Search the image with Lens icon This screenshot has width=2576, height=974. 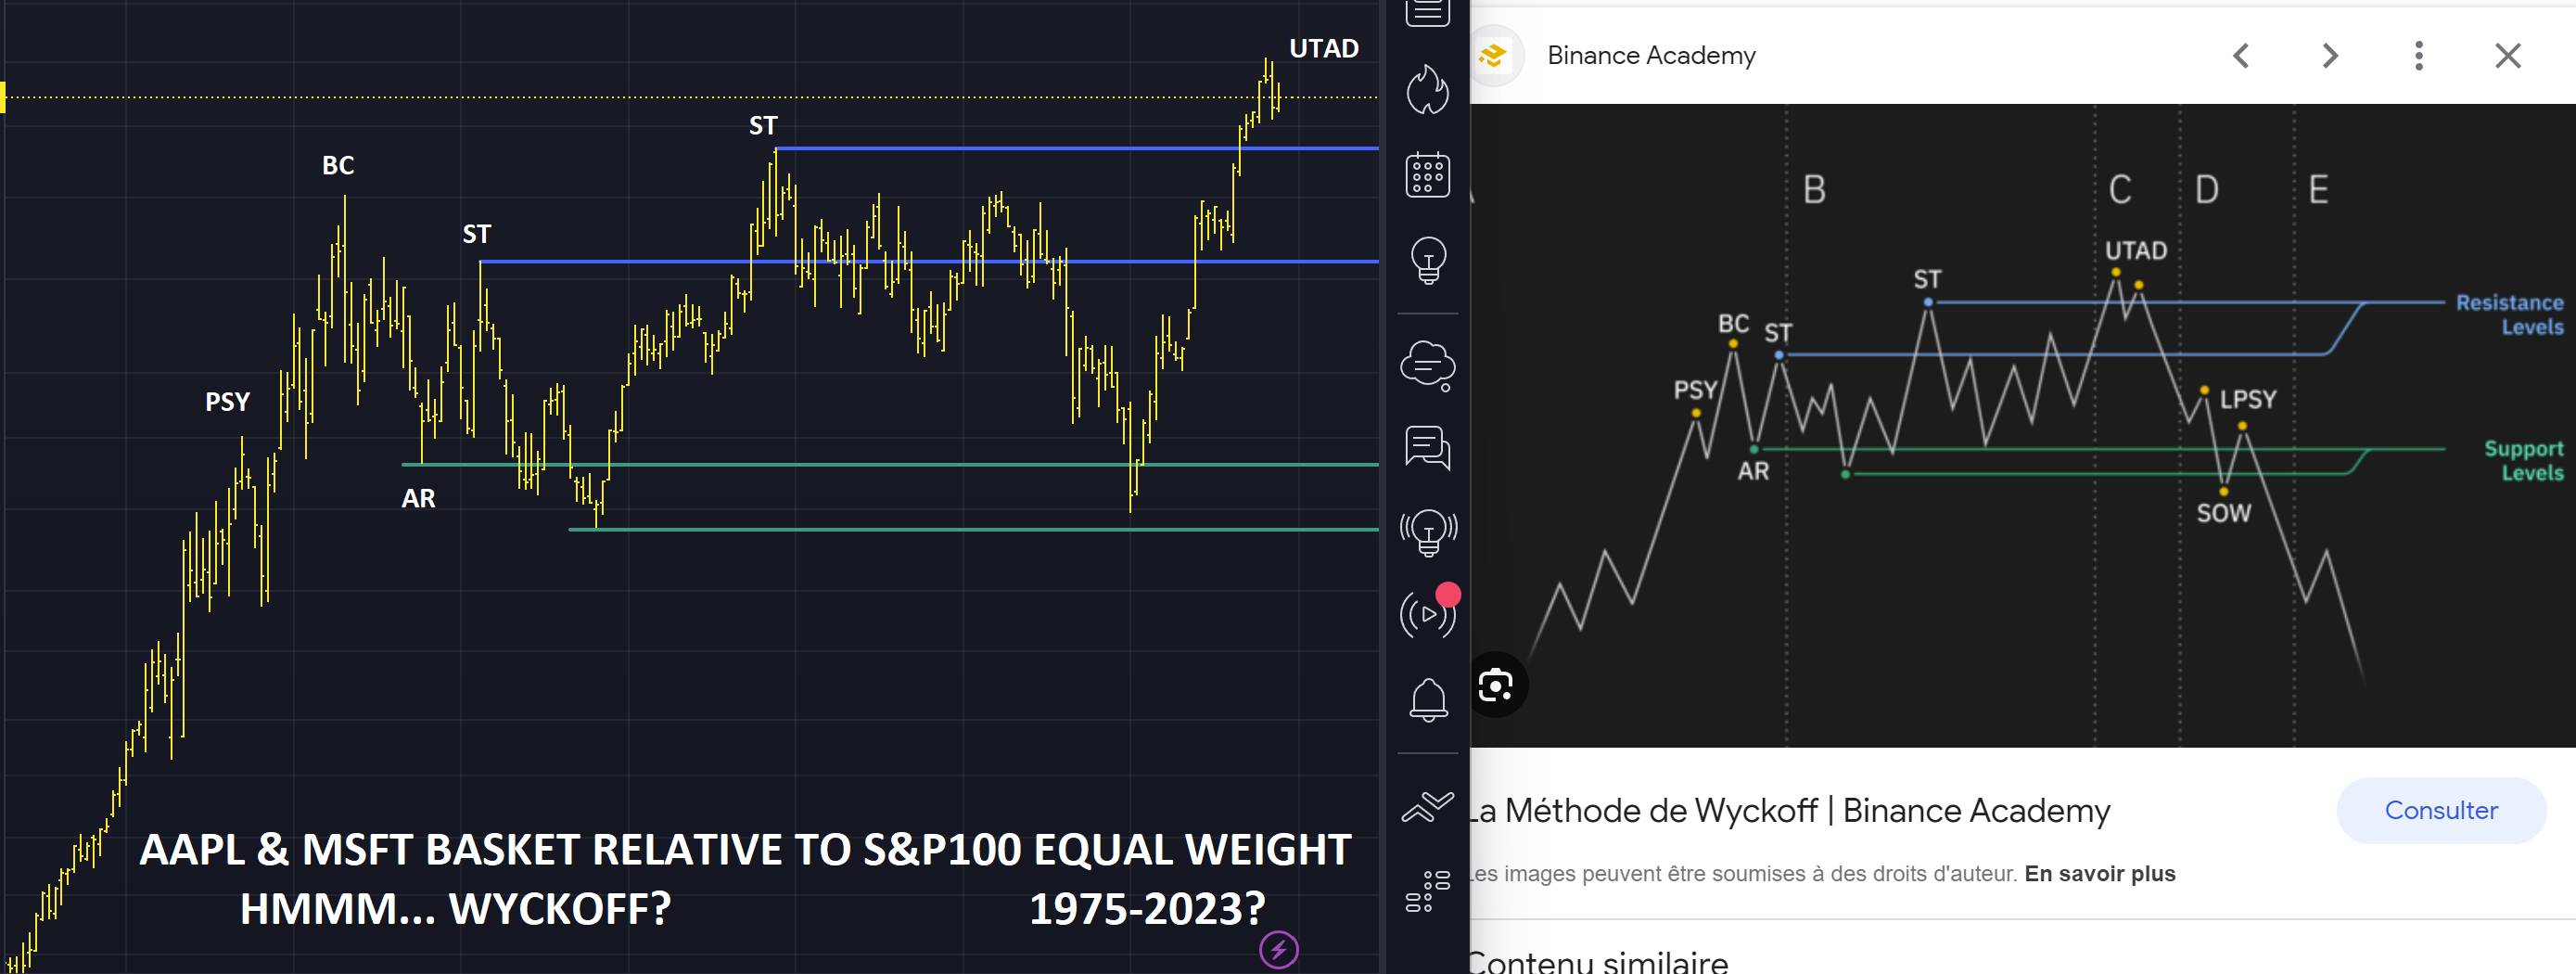[1495, 685]
